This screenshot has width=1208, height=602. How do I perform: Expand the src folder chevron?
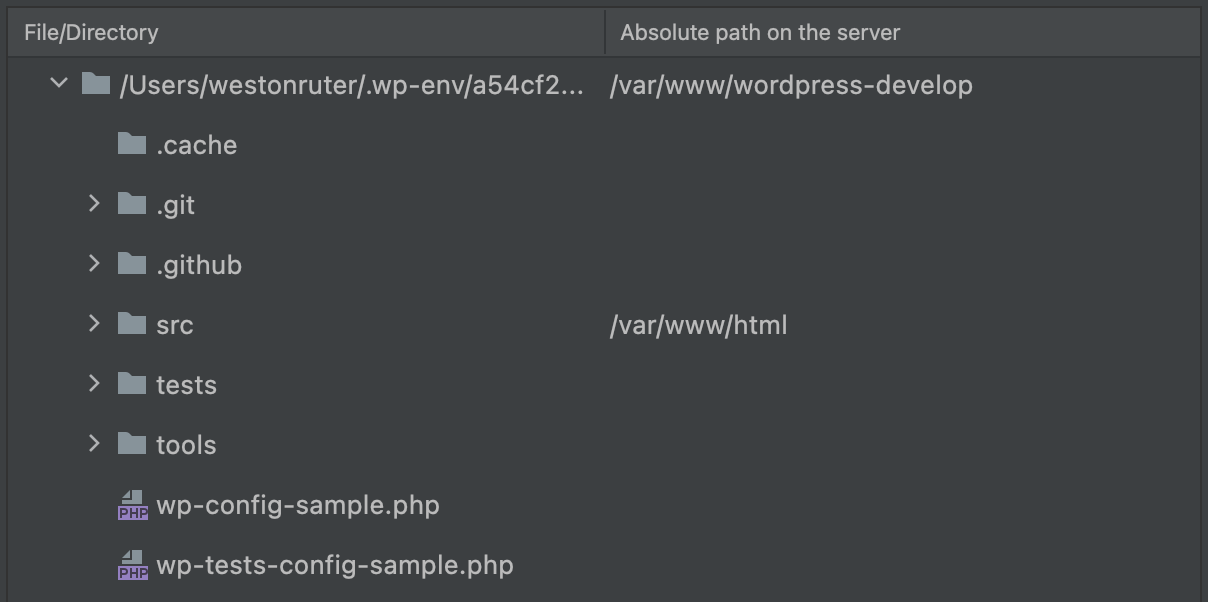click(94, 324)
